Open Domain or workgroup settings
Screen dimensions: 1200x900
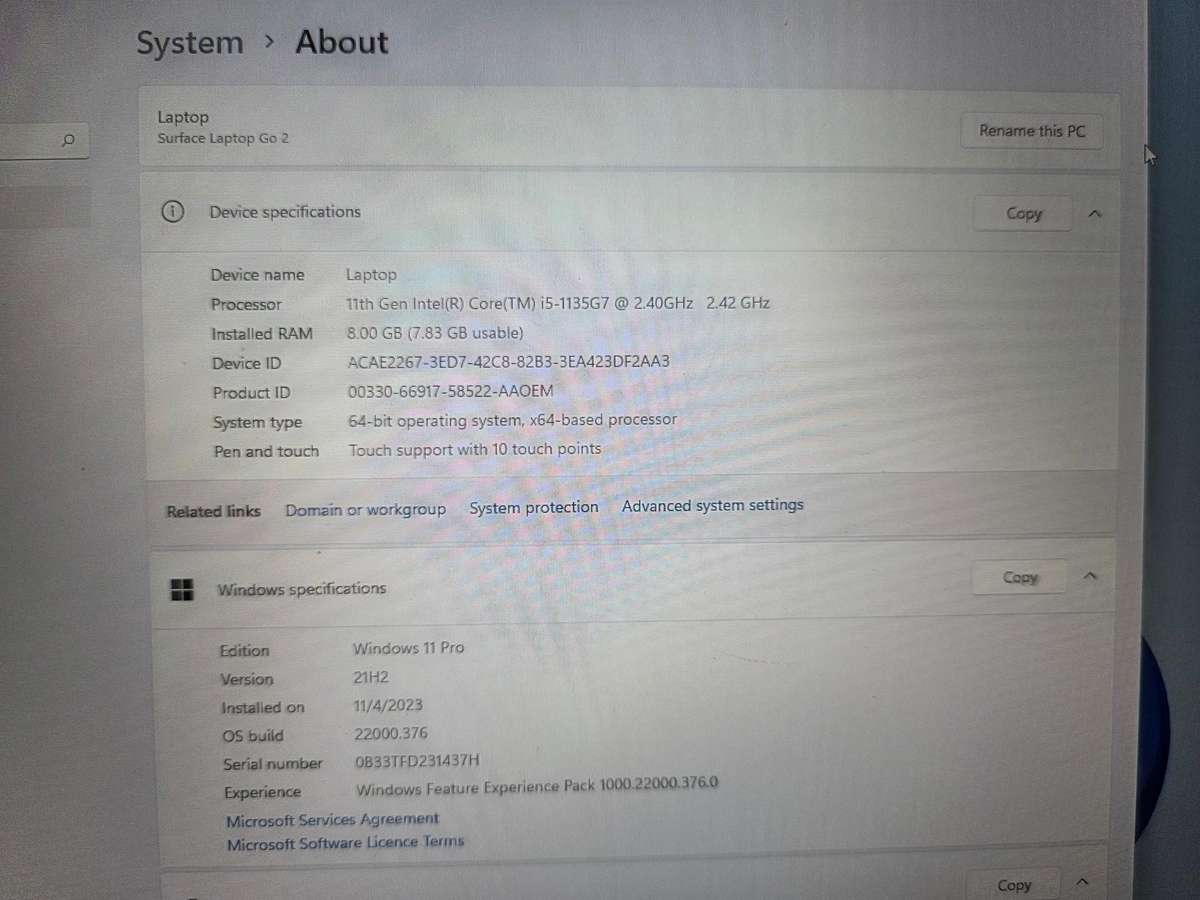pyautogui.click(x=365, y=509)
